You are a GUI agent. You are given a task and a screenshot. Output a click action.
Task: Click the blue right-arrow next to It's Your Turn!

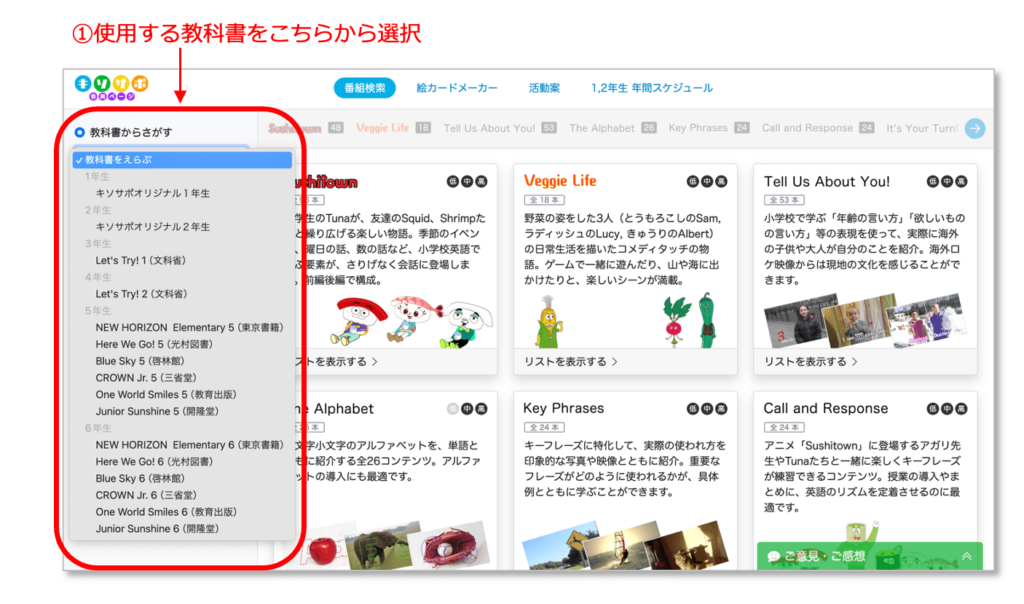tap(974, 129)
